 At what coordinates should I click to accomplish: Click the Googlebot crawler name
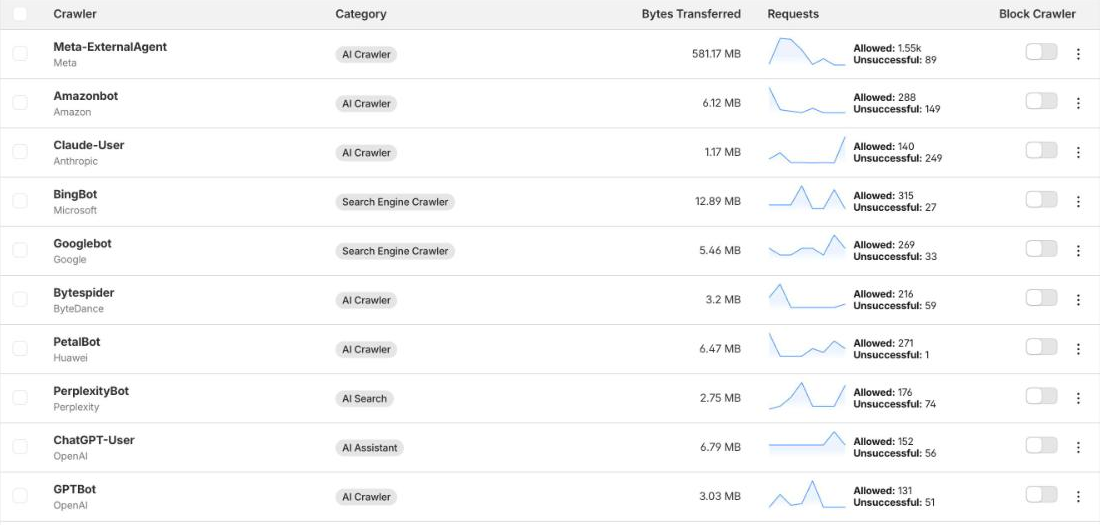tap(82, 244)
